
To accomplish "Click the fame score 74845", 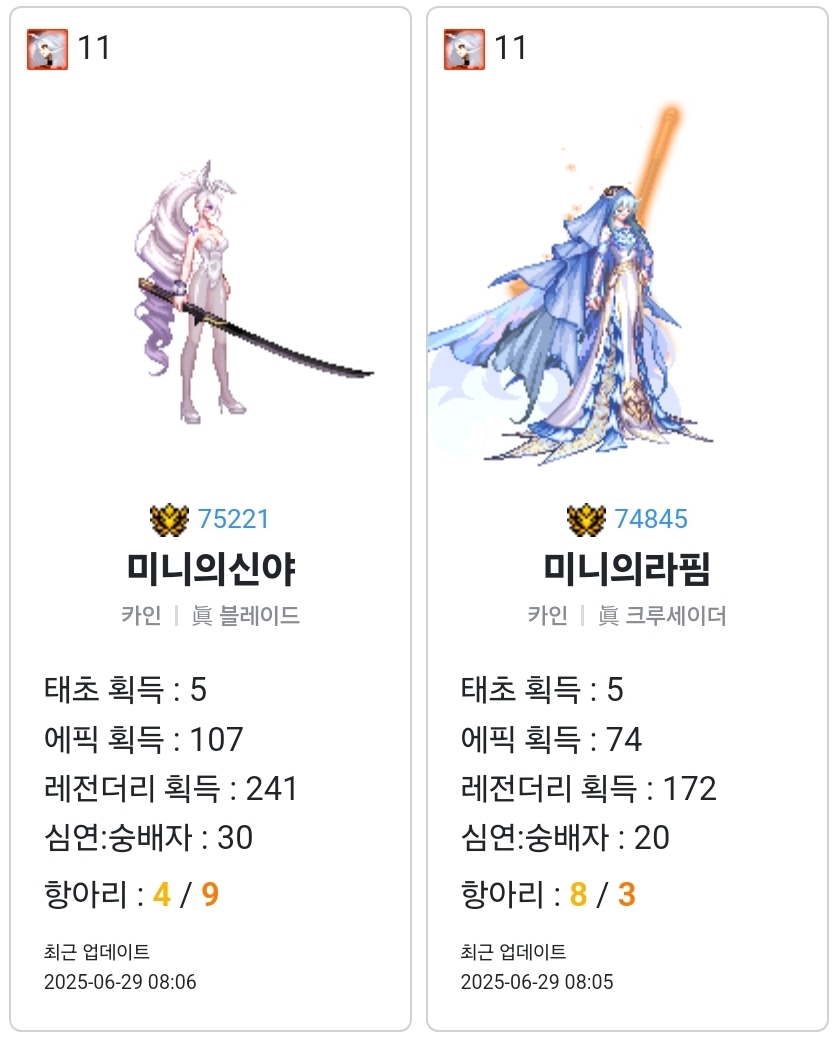I will tap(651, 520).
